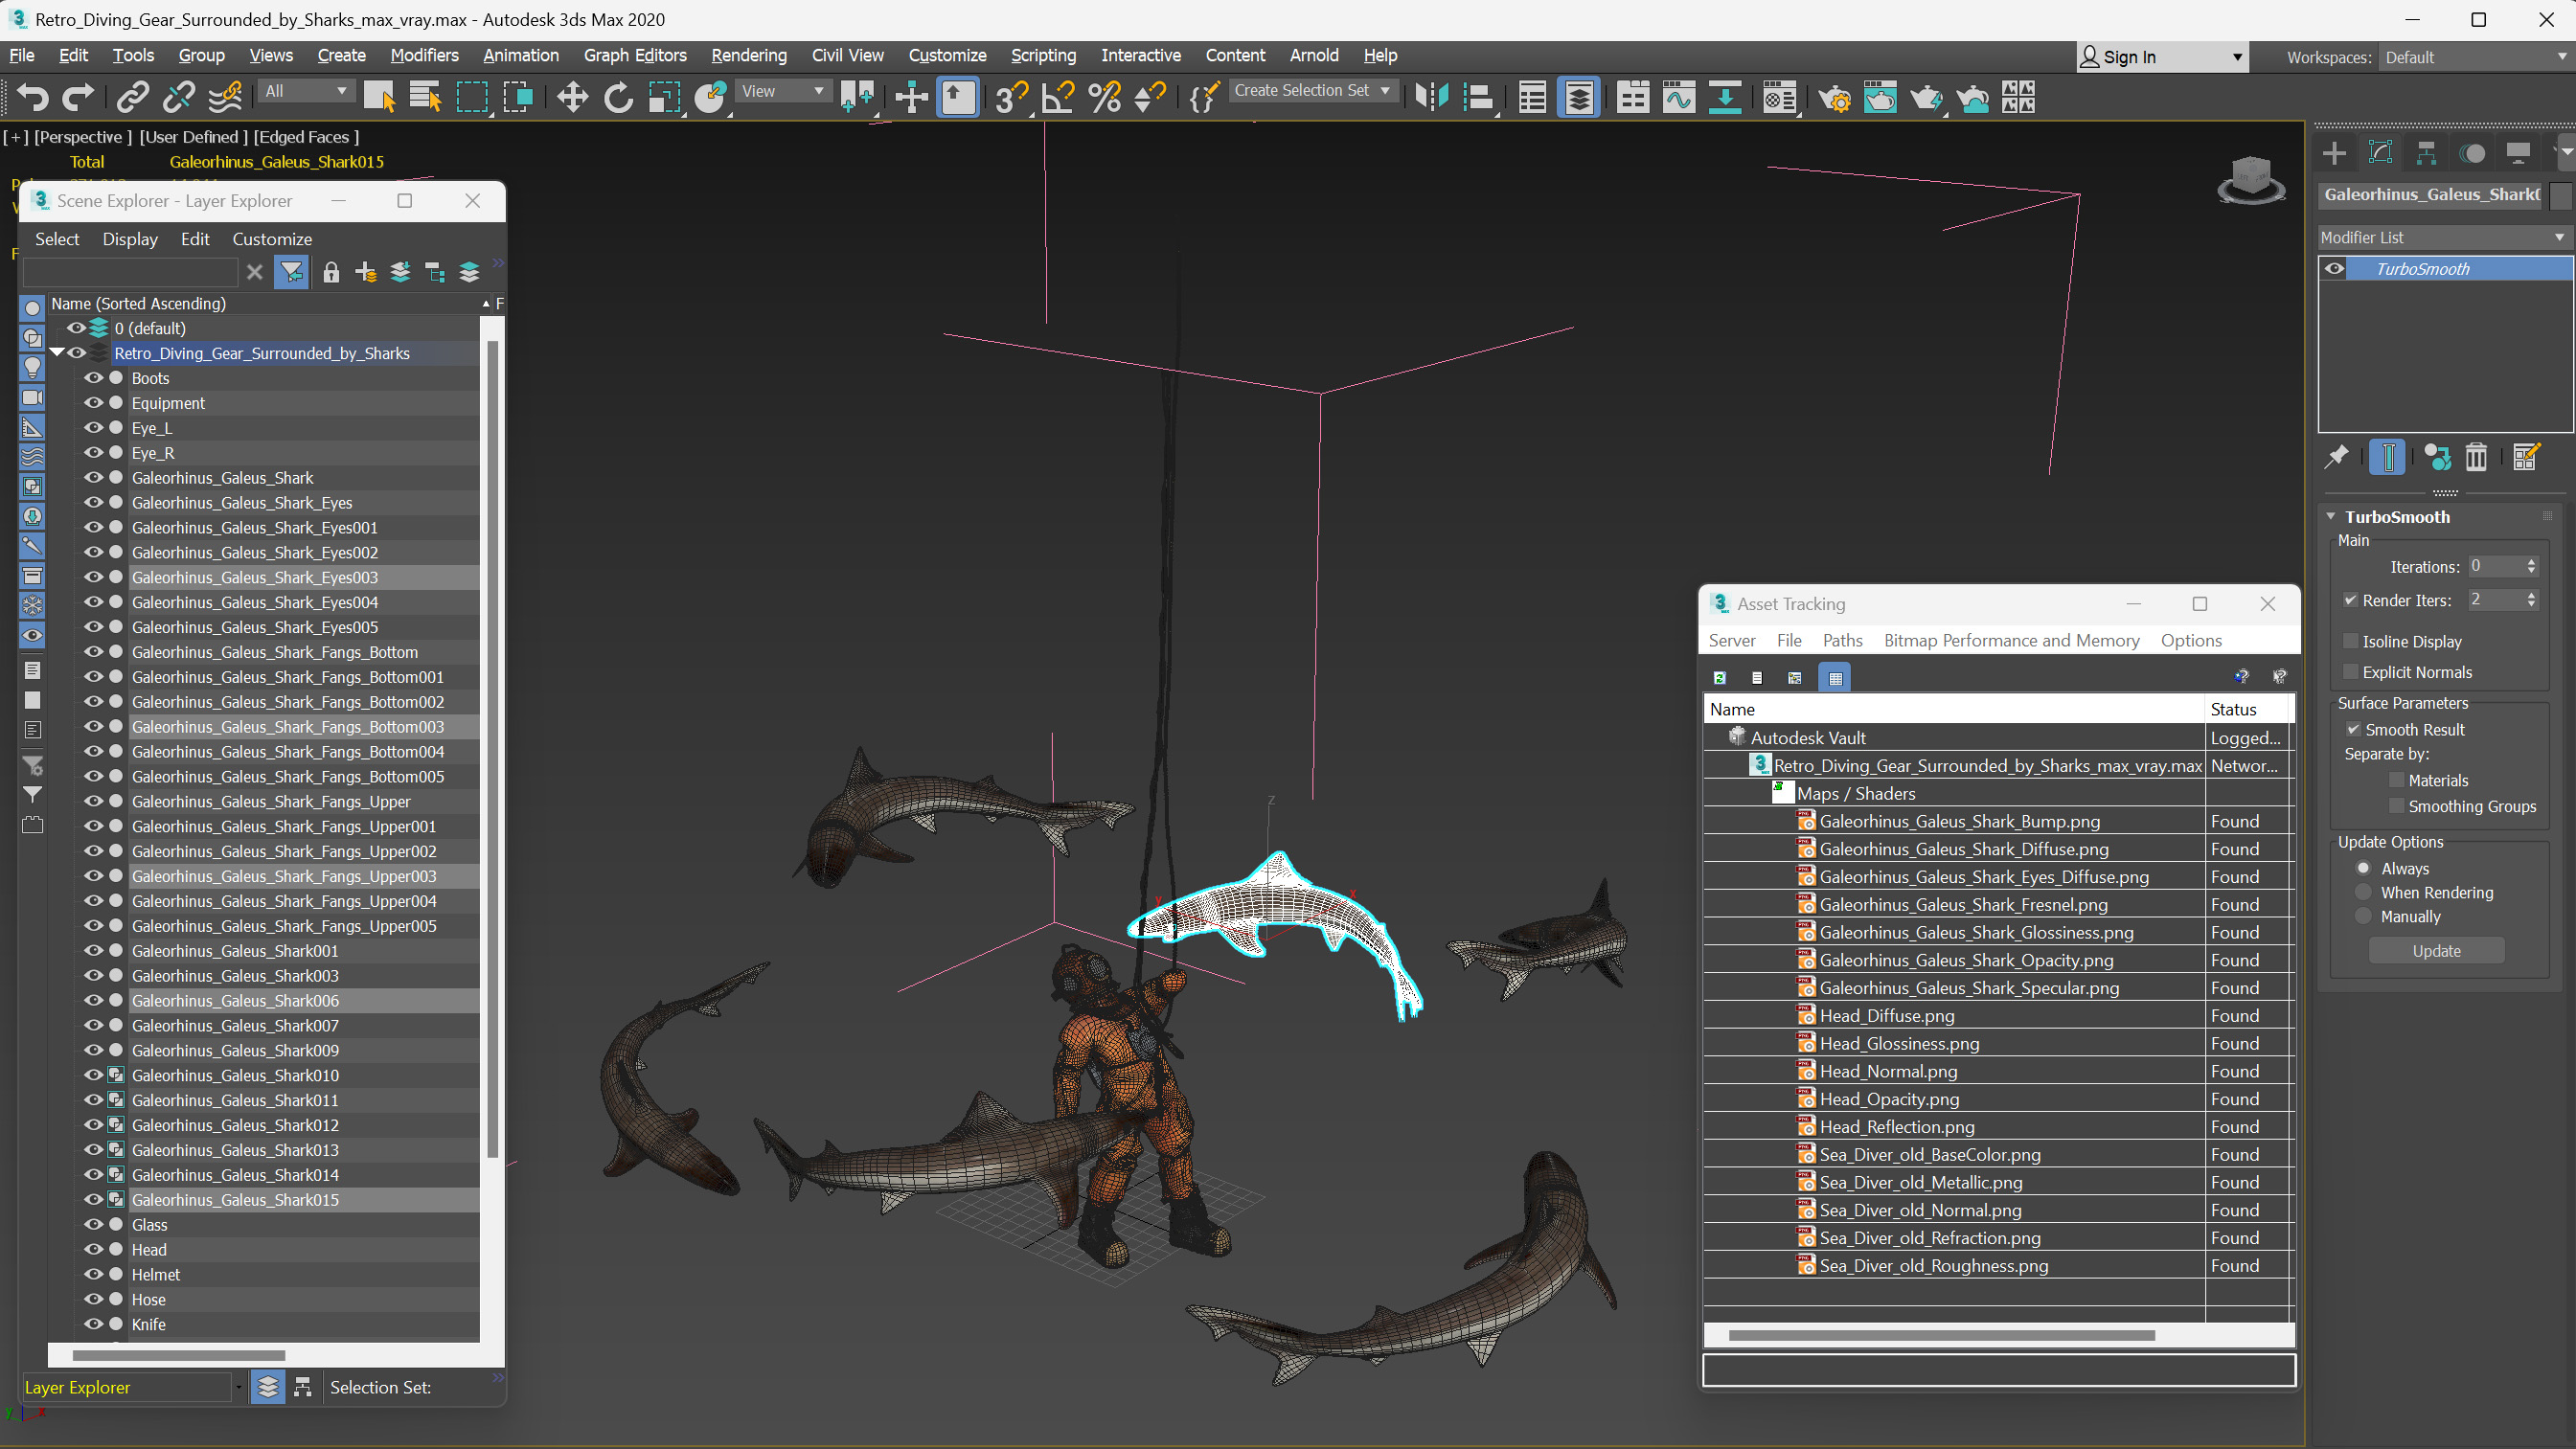
Task: Activate Select and Move tool
Action: [x=572, y=97]
